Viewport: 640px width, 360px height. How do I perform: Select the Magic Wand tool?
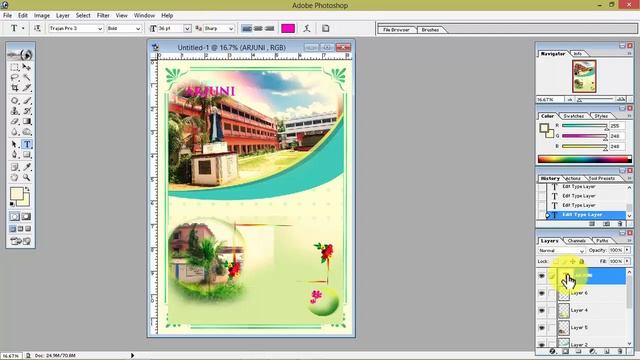(x=27, y=78)
